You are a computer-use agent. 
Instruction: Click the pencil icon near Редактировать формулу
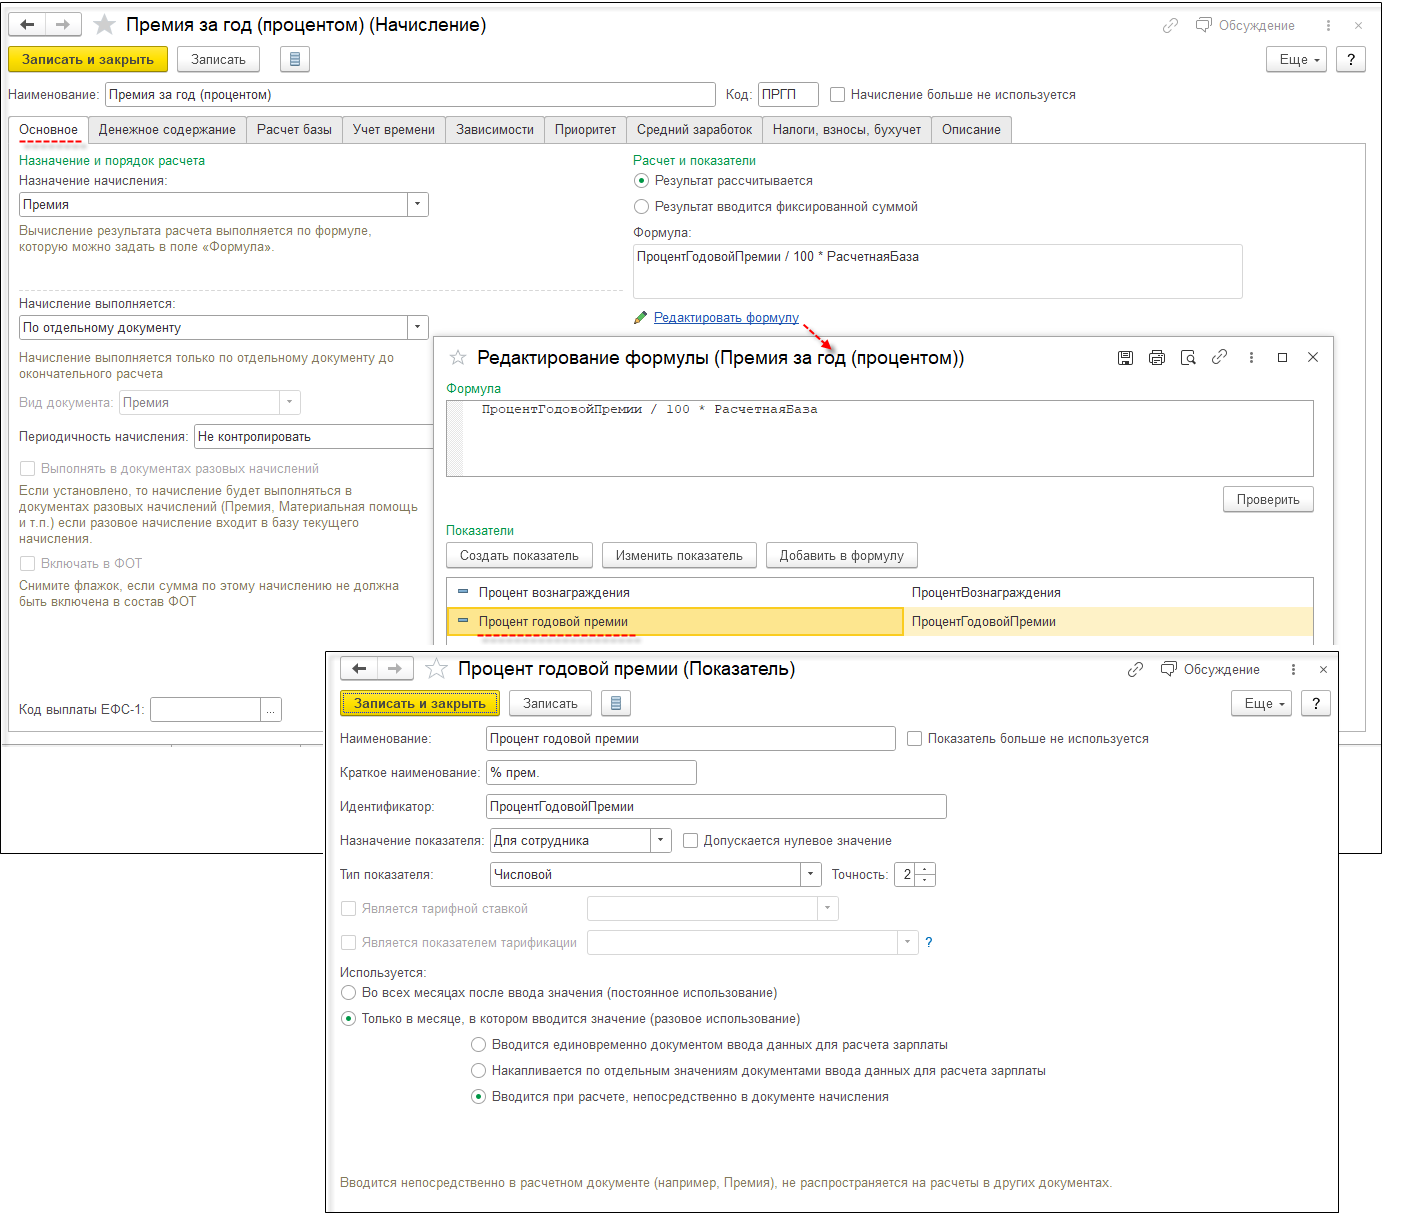click(640, 317)
